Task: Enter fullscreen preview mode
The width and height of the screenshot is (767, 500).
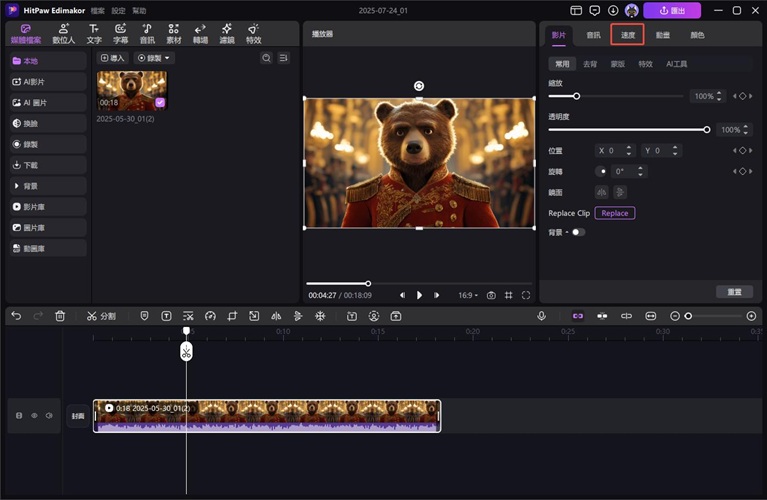Action: pyautogui.click(x=526, y=295)
